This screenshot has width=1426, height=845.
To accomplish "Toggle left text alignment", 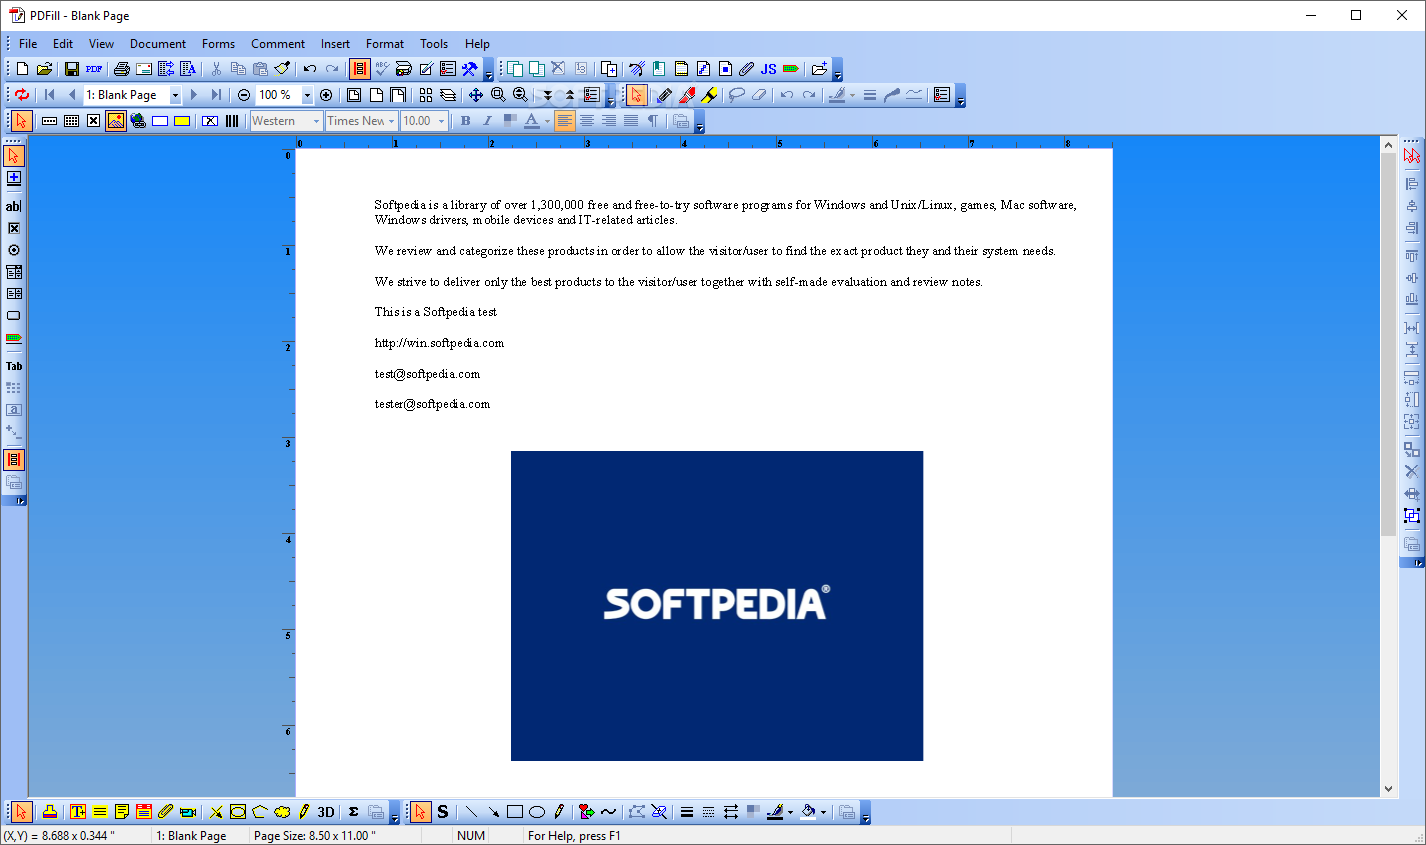I will point(565,121).
